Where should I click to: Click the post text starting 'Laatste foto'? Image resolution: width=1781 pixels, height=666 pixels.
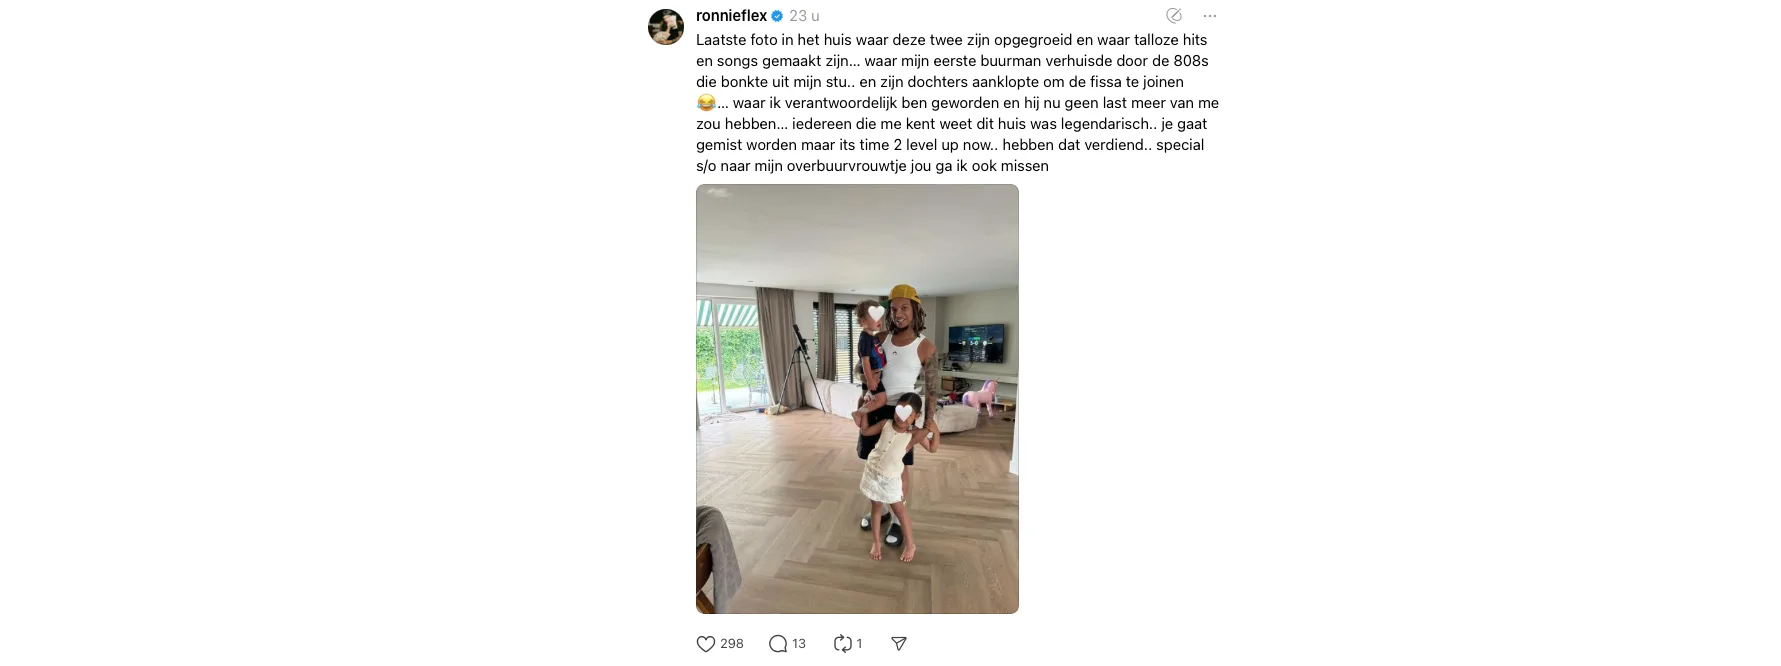957,103
